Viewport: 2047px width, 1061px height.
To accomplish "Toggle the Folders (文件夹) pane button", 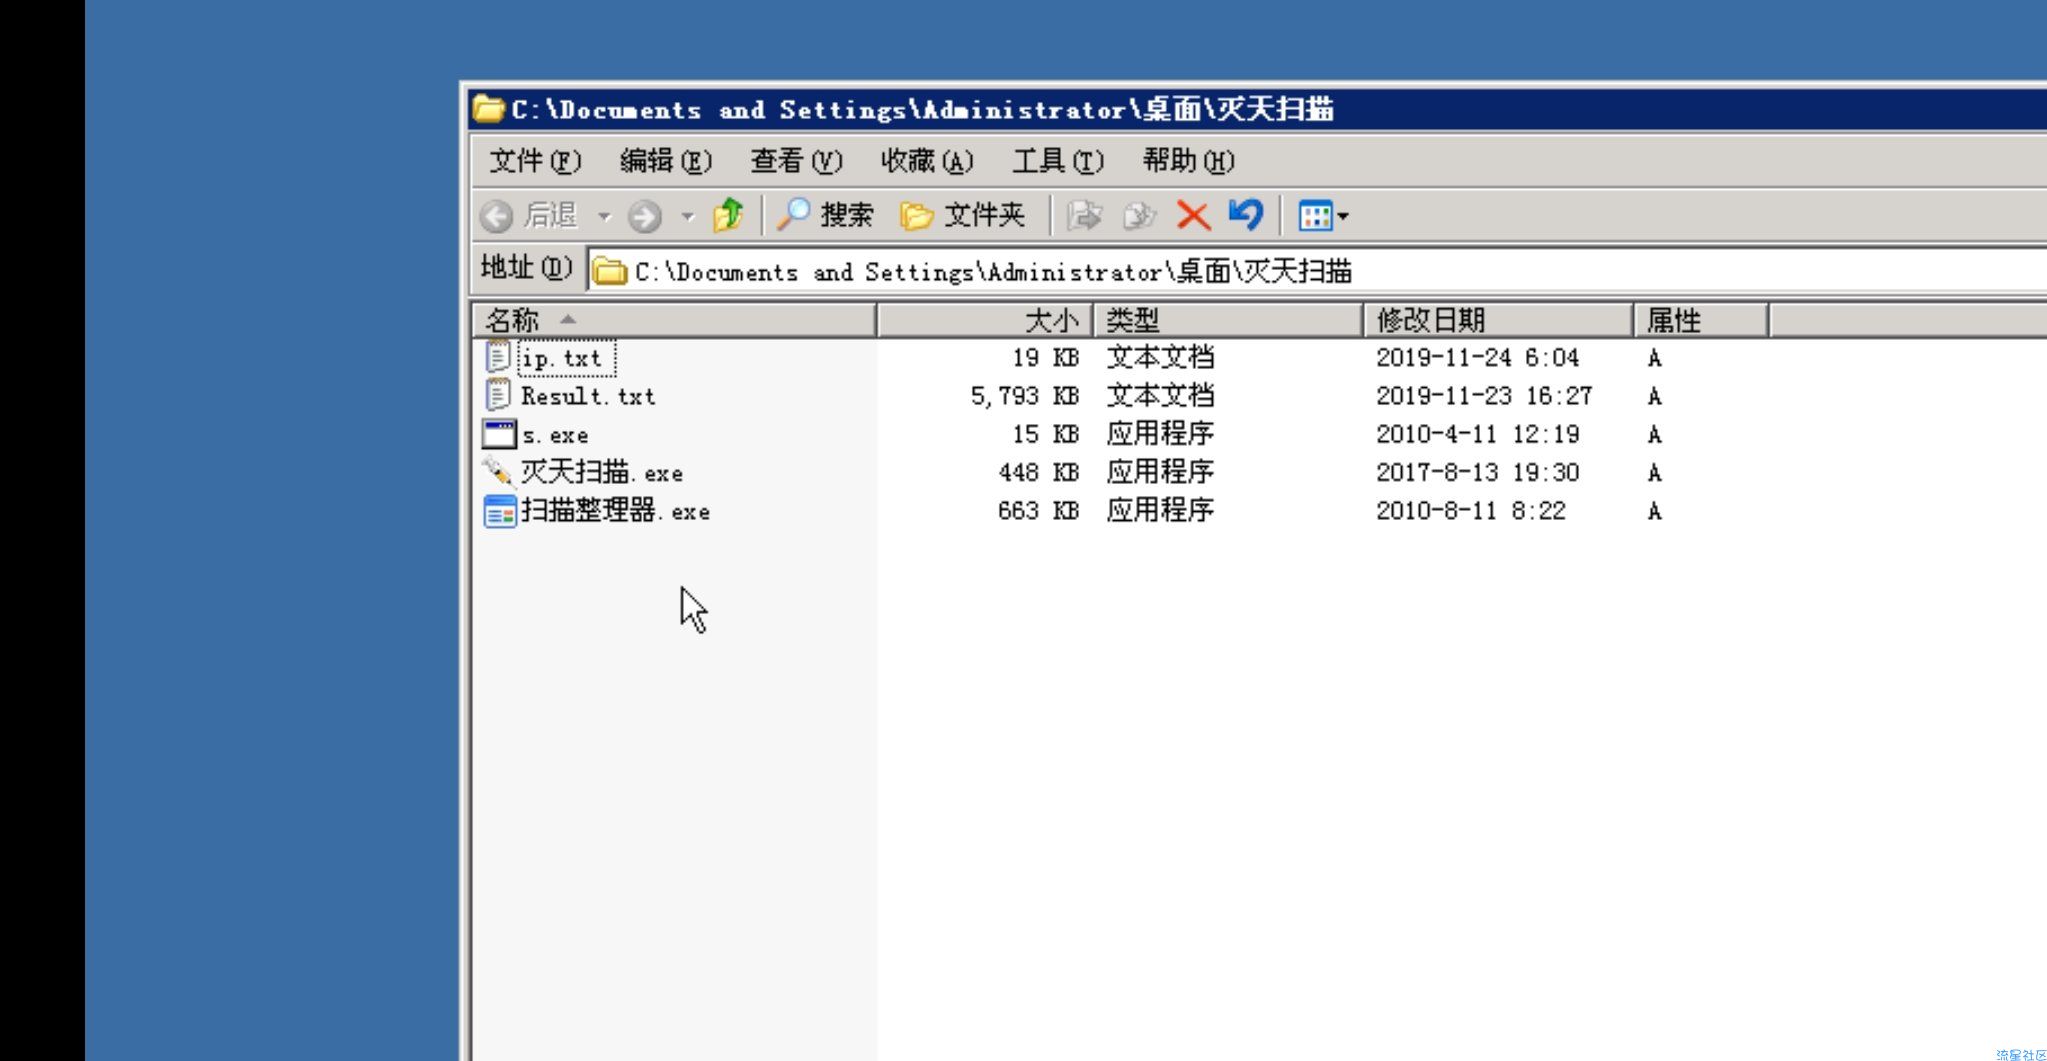I will point(962,215).
